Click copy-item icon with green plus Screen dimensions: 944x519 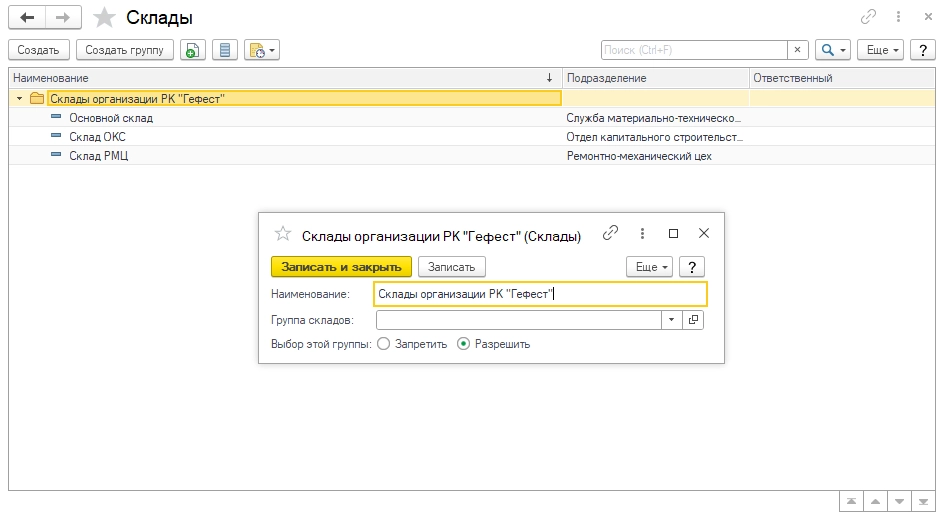tap(193, 50)
